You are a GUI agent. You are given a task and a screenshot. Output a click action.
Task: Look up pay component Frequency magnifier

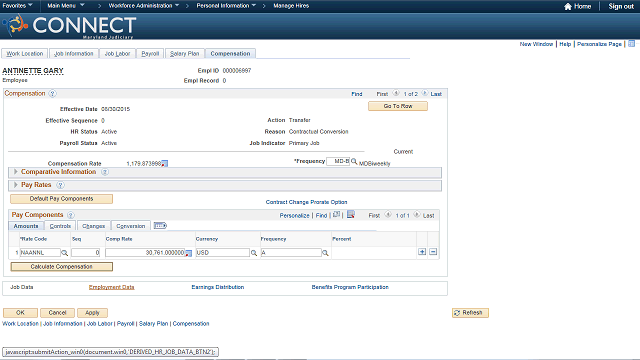[325, 253]
